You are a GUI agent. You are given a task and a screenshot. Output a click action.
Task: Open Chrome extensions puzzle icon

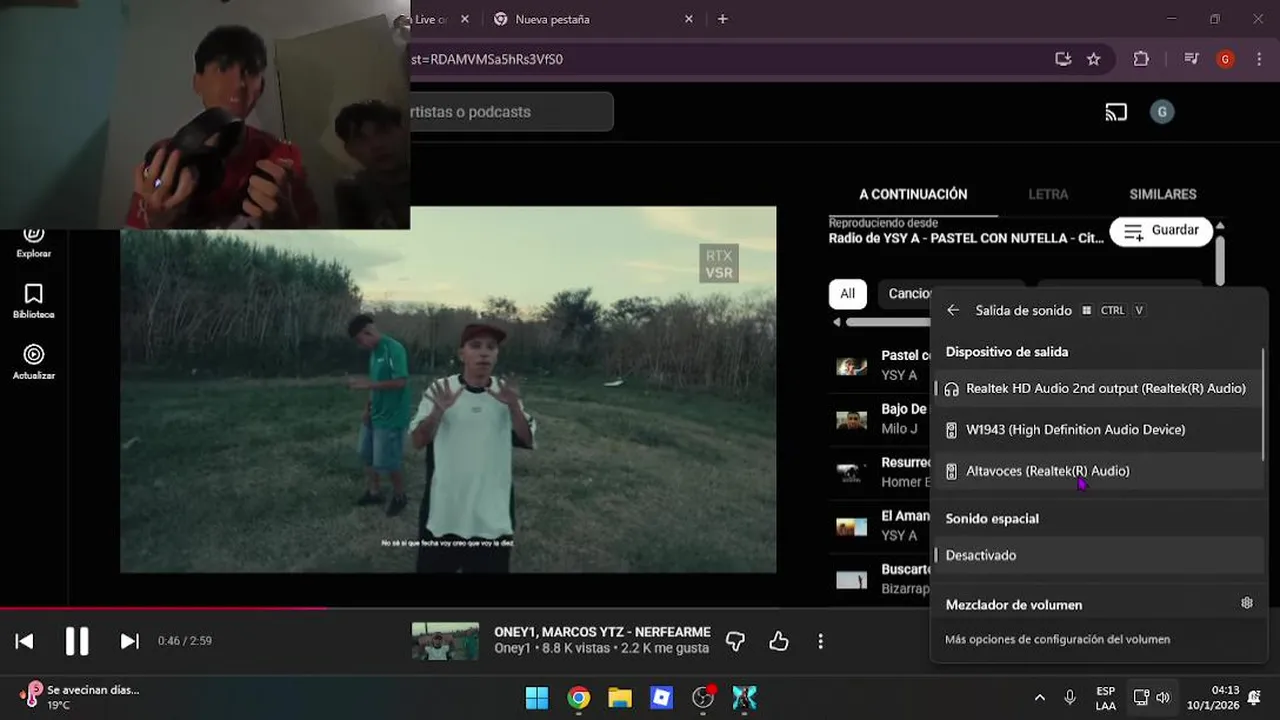pyautogui.click(x=1141, y=59)
